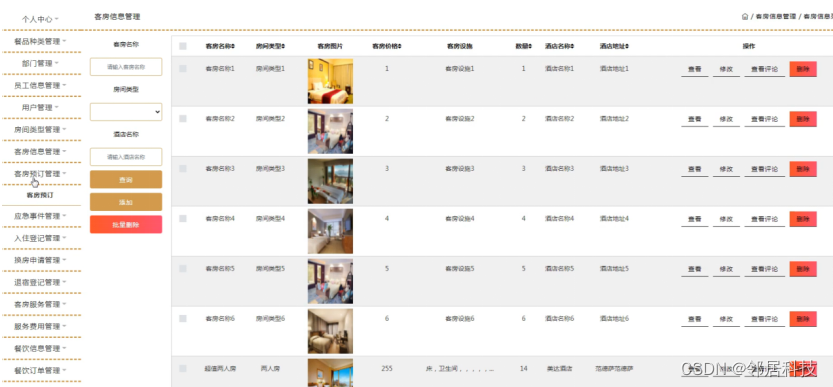Expand the 员工信息管理 sidebar menu
The width and height of the screenshot is (833, 387).
click(x=40, y=85)
